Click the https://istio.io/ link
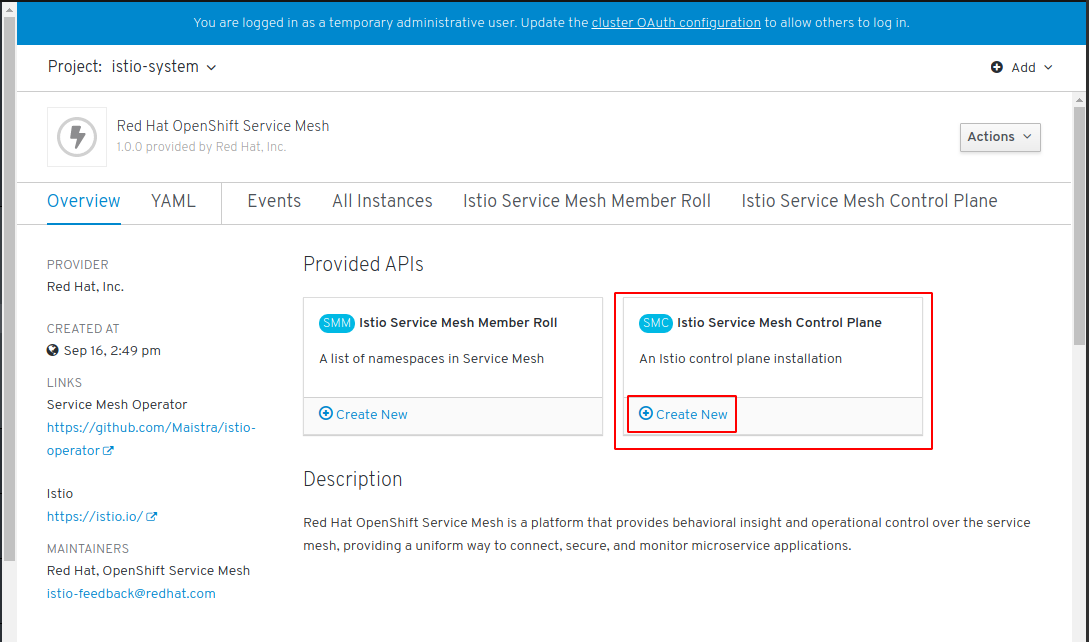1089x642 pixels. point(95,516)
